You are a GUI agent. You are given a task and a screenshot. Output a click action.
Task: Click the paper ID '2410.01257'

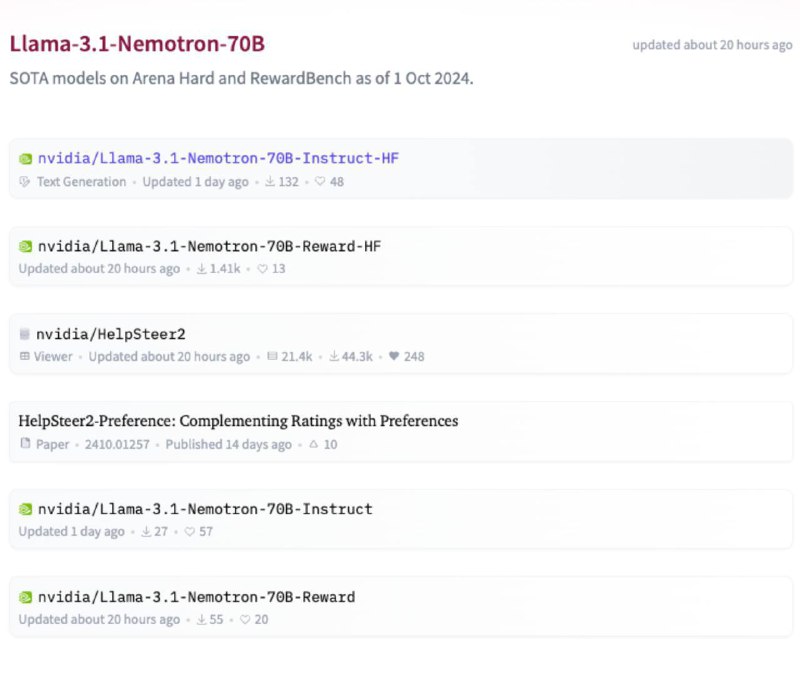click(x=117, y=444)
